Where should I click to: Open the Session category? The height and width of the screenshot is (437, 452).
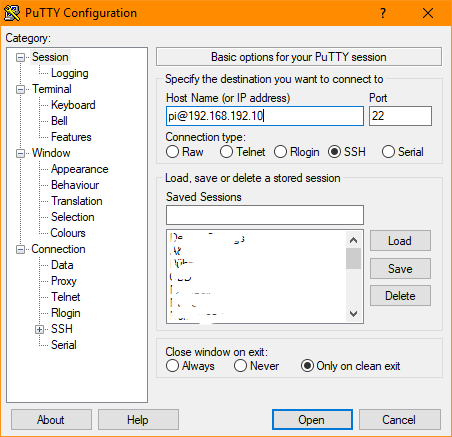(50, 57)
